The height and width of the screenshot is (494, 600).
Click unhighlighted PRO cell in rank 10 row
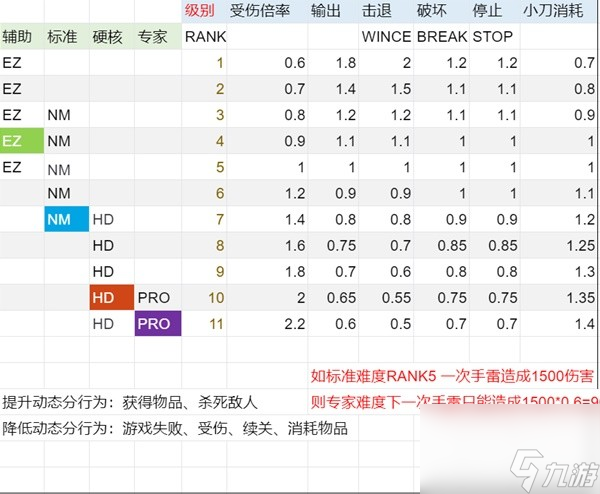coord(158,297)
